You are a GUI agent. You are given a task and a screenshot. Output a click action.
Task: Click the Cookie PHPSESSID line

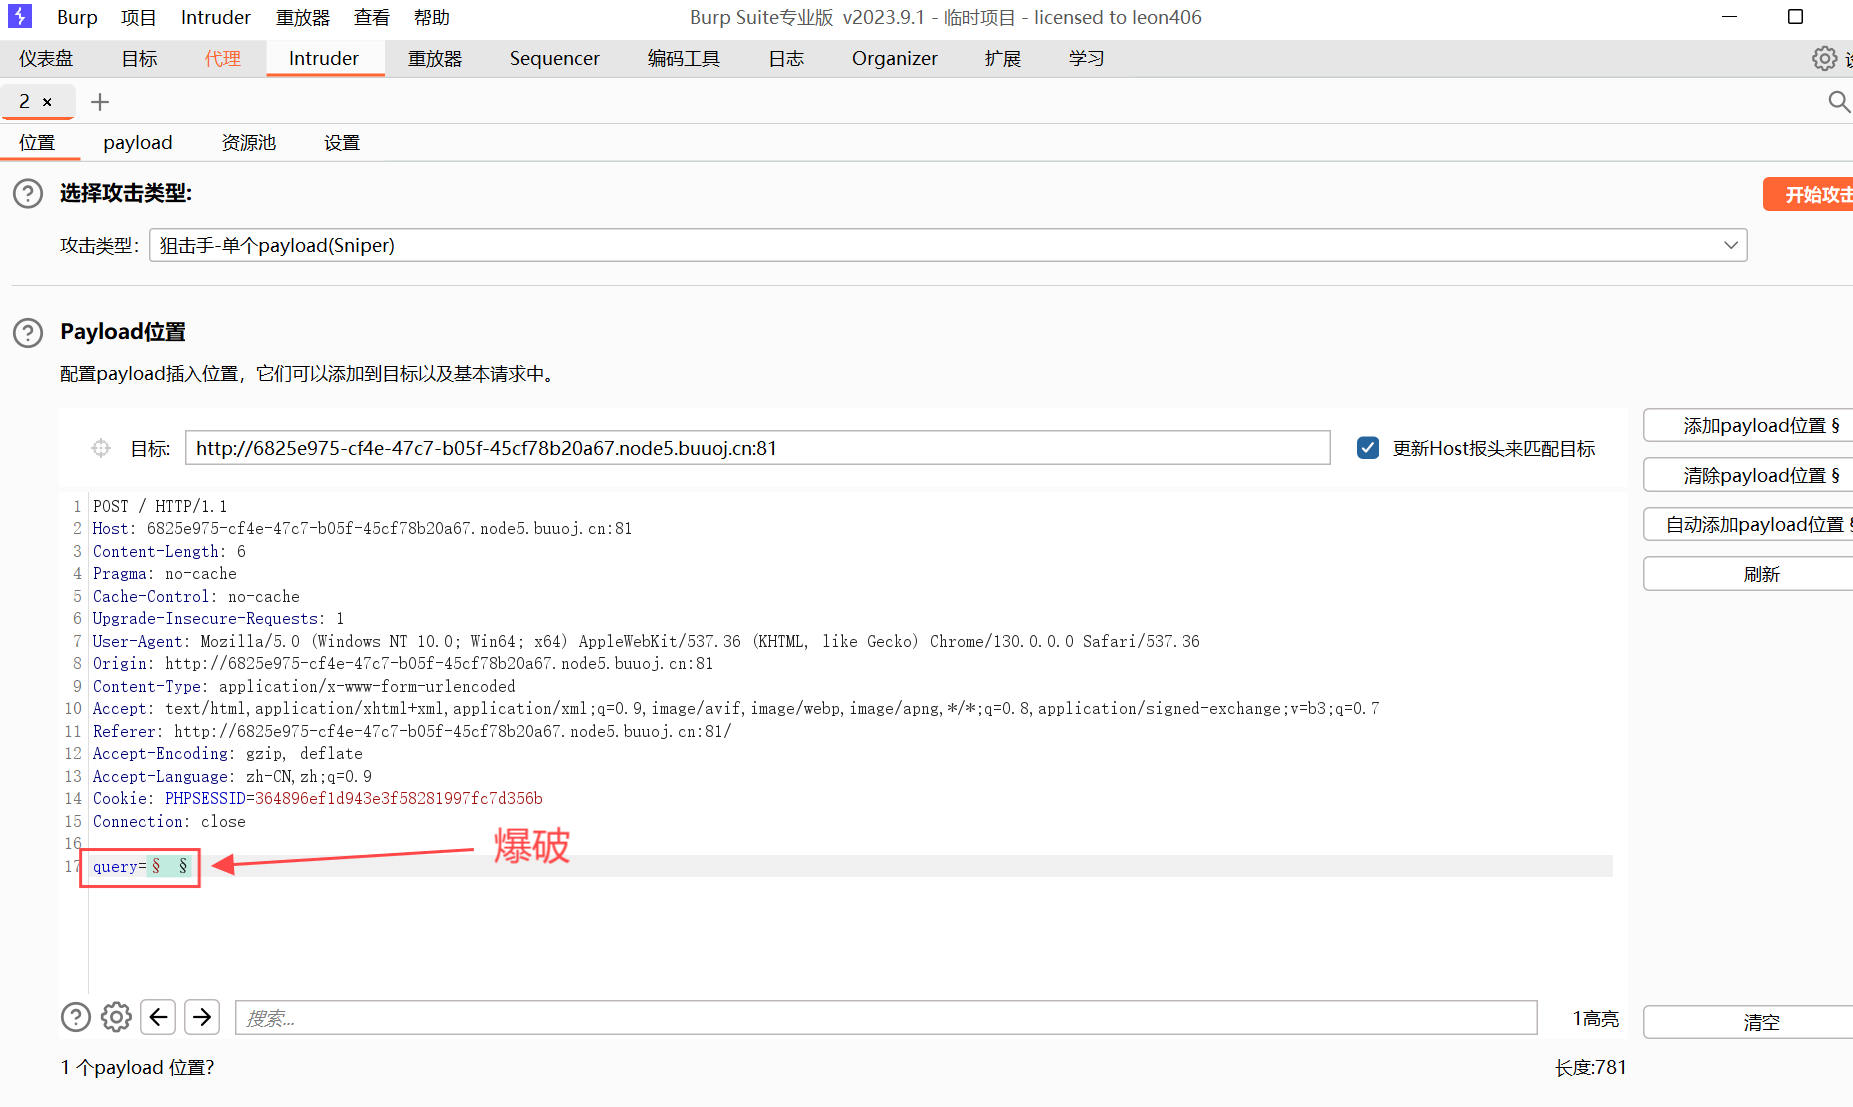(x=318, y=798)
